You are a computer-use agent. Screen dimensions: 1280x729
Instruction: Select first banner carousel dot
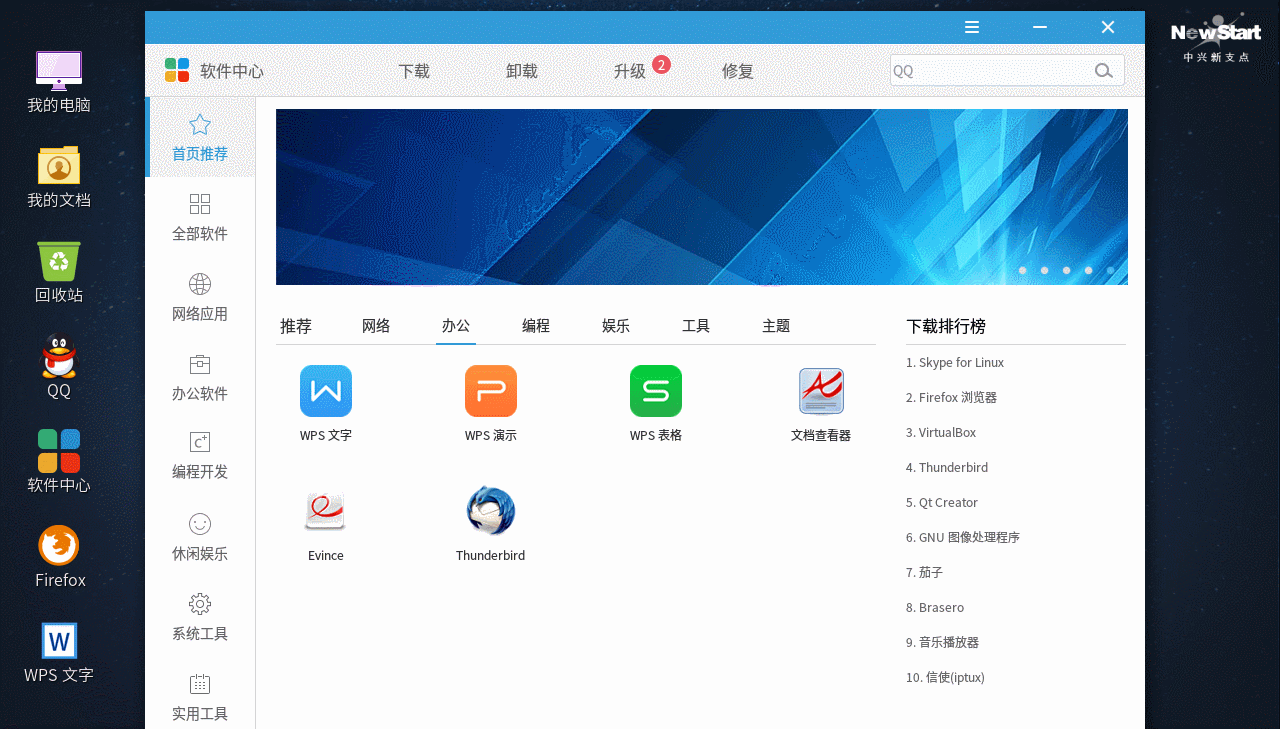click(x=1022, y=270)
